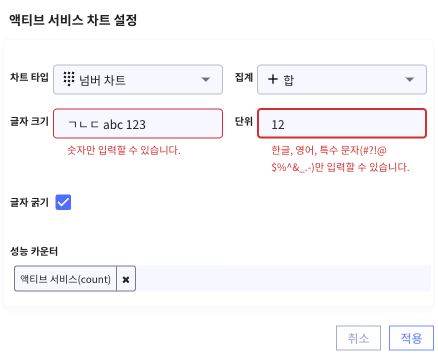Click the 액티브 서비스 차트 설정 dialog title

click(x=73, y=20)
